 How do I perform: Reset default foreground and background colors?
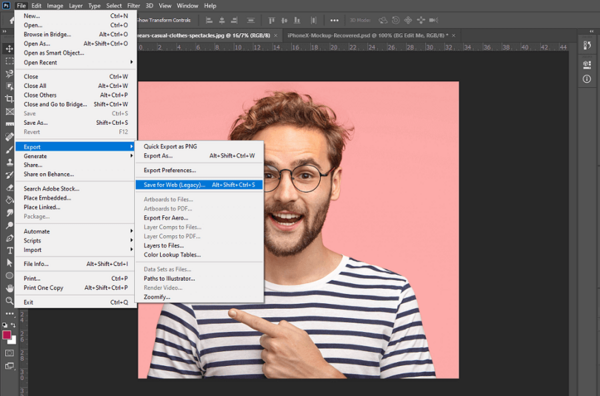(5, 325)
